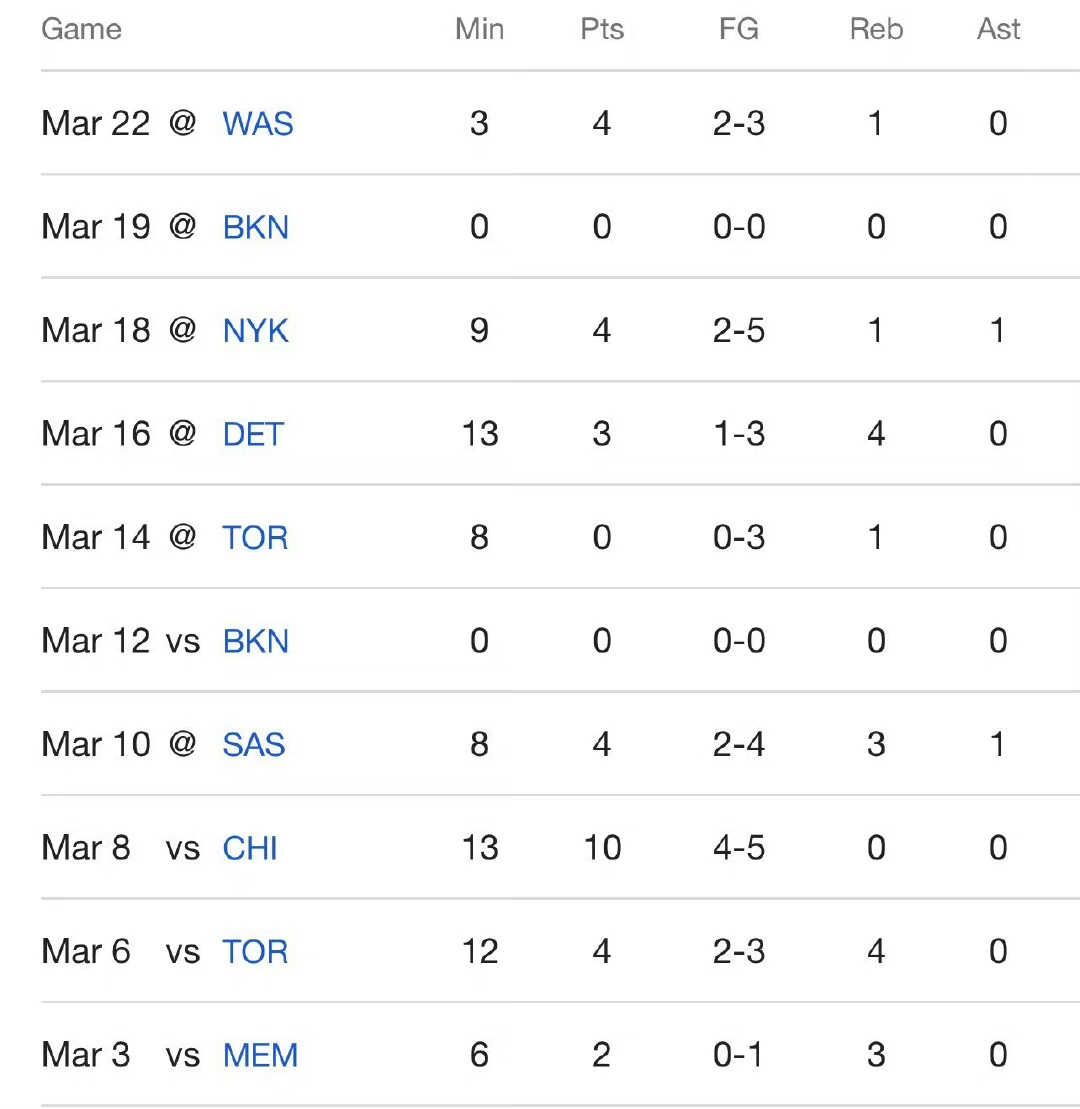
Task: Open TOR link for Mar 6 game
Action: click(x=255, y=951)
